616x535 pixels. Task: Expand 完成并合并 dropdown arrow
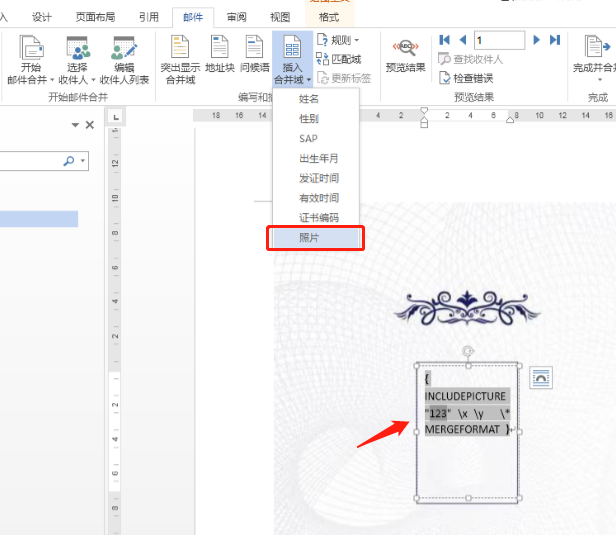[x=600, y=80]
